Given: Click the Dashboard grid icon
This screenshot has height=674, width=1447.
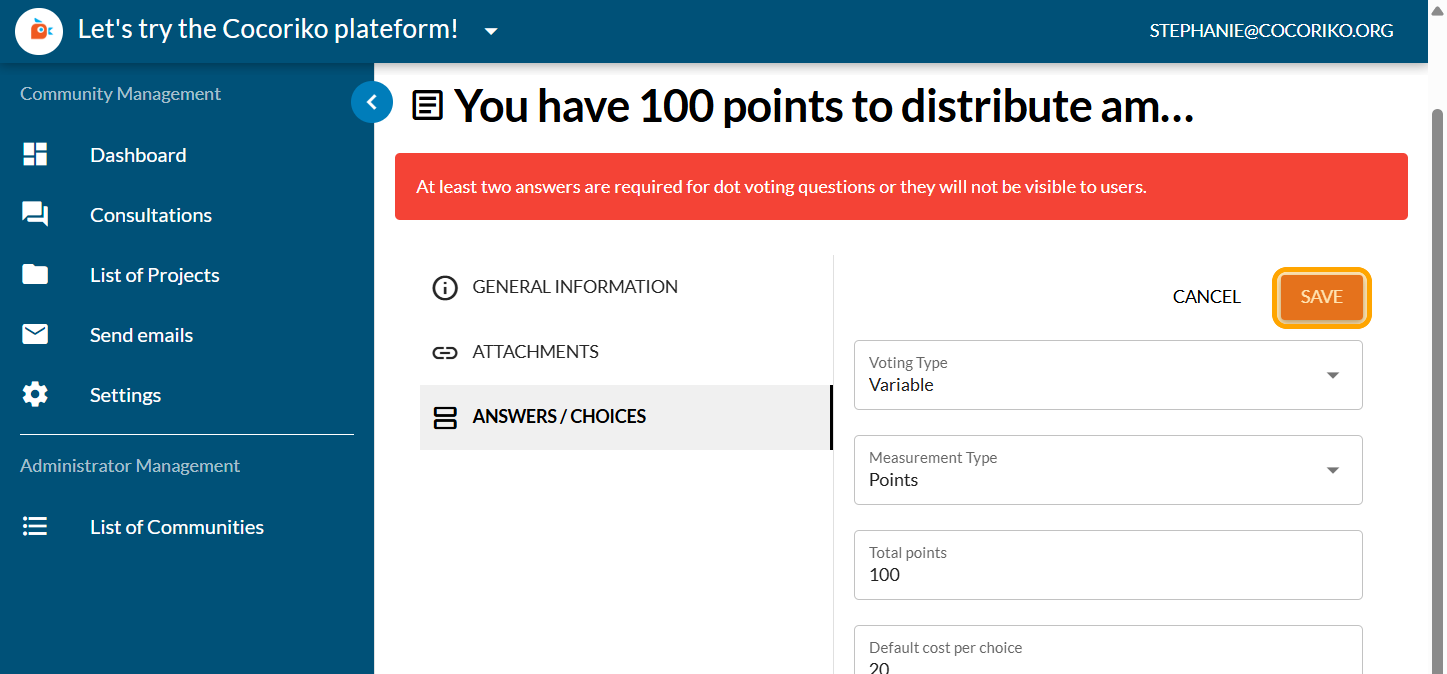Looking at the screenshot, I should coord(35,155).
